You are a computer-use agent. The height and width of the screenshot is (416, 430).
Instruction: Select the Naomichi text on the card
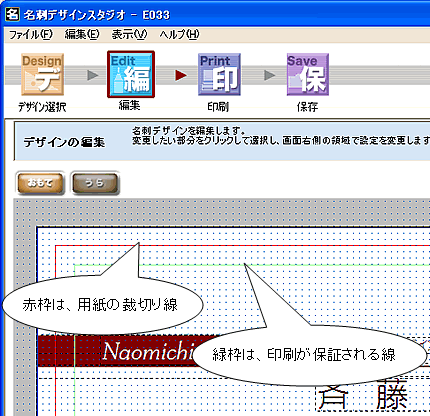click(x=148, y=351)
